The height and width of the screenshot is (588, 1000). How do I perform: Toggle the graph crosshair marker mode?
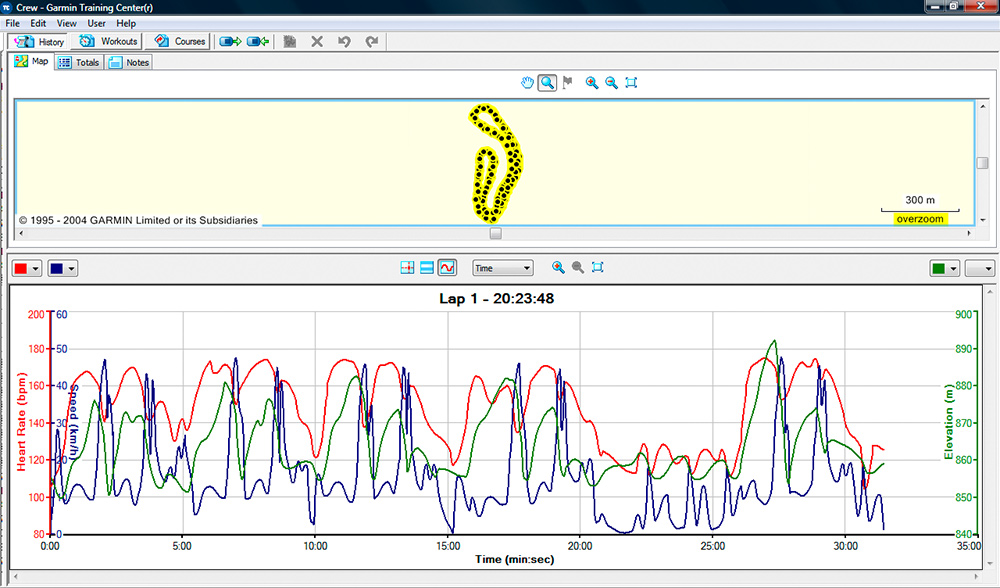tap(407, 268)
